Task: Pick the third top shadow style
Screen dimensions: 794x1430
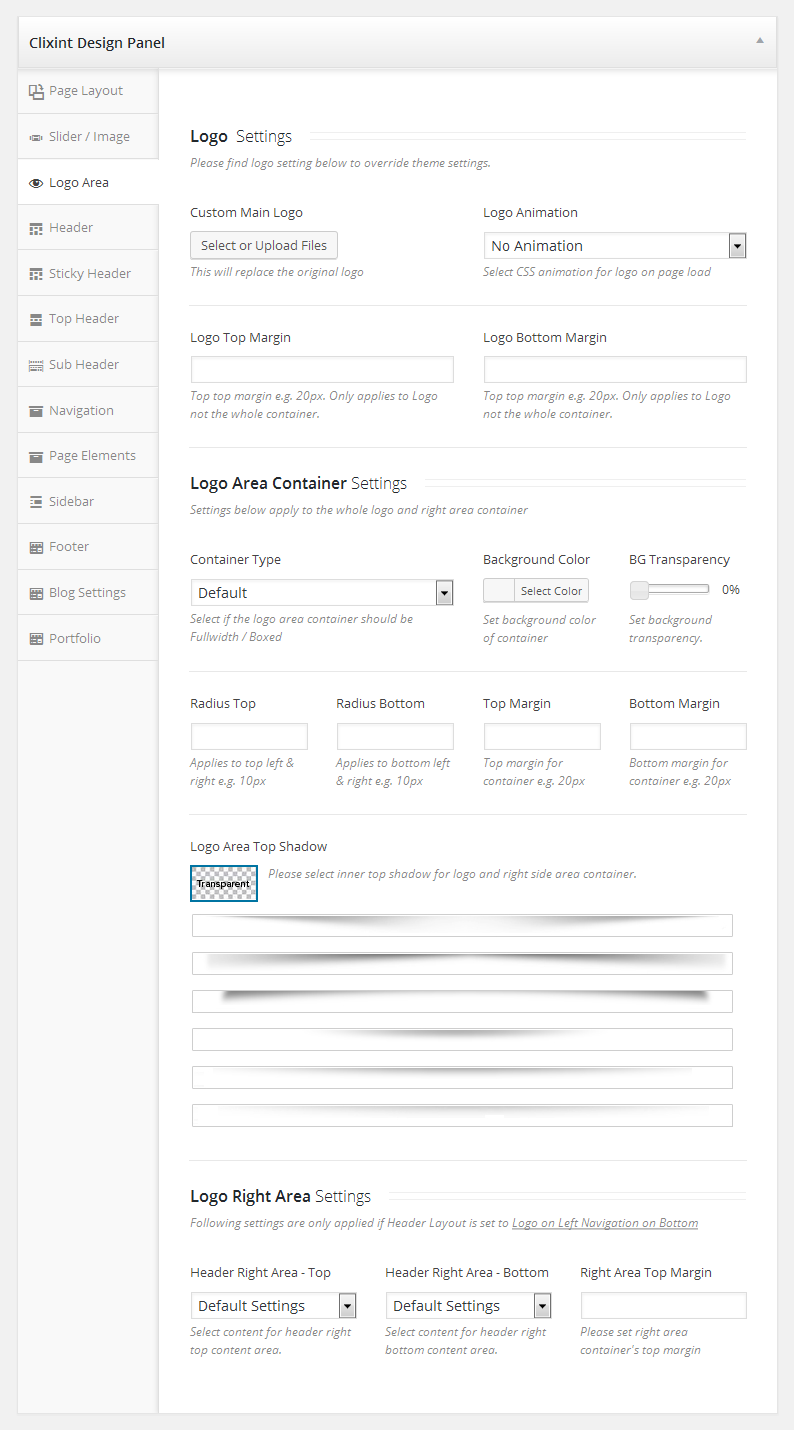Action: 462,1001
